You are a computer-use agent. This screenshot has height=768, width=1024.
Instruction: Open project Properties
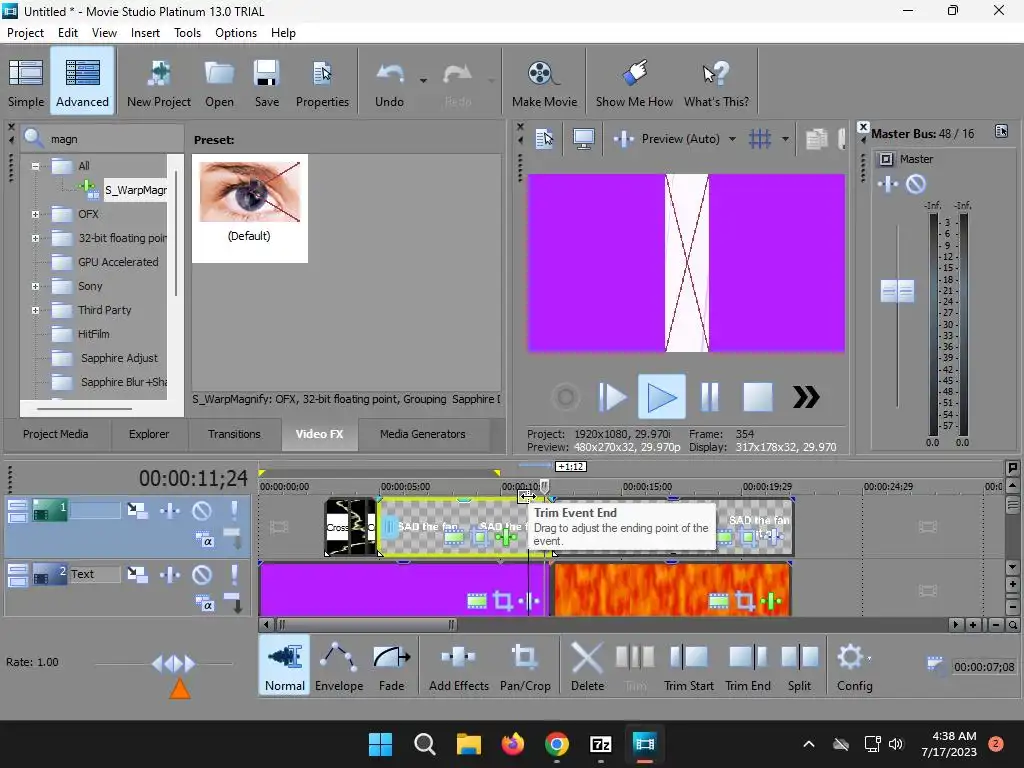coord(322,82)
